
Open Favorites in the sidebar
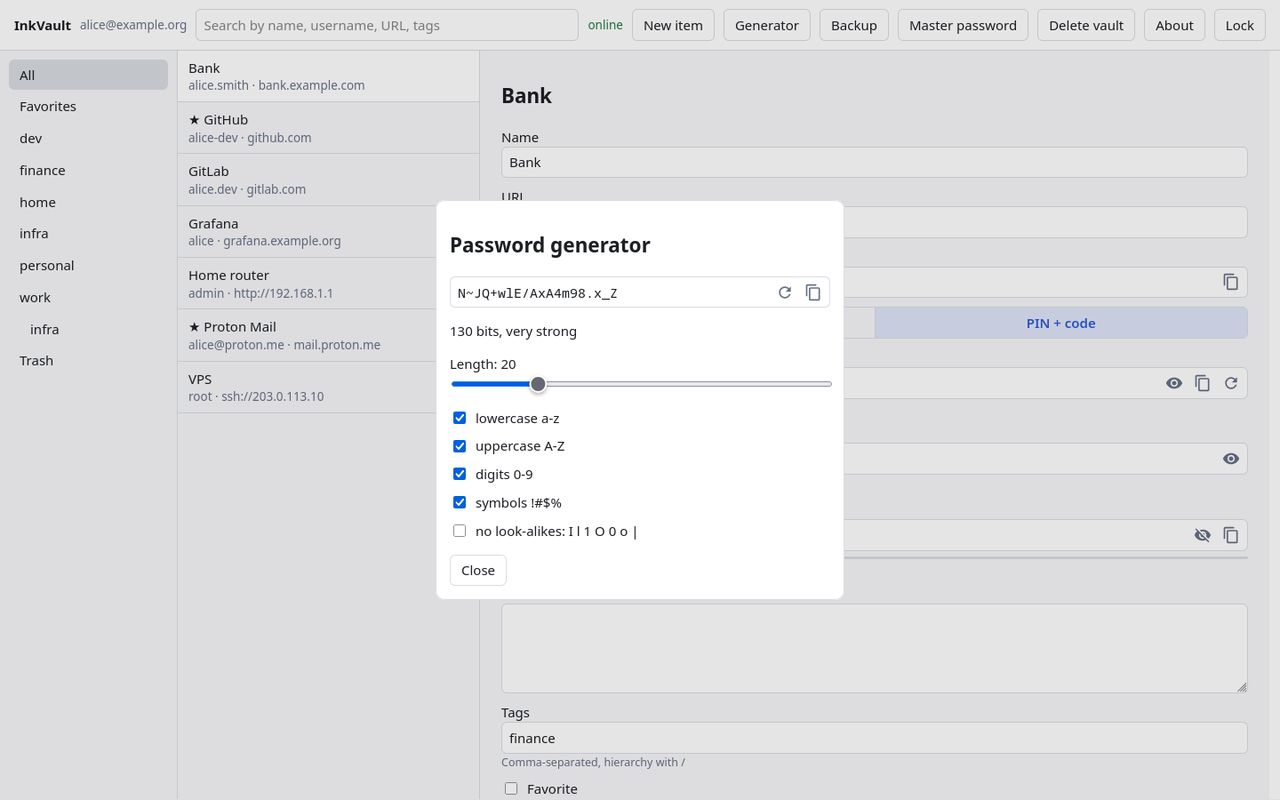[88, 106]
